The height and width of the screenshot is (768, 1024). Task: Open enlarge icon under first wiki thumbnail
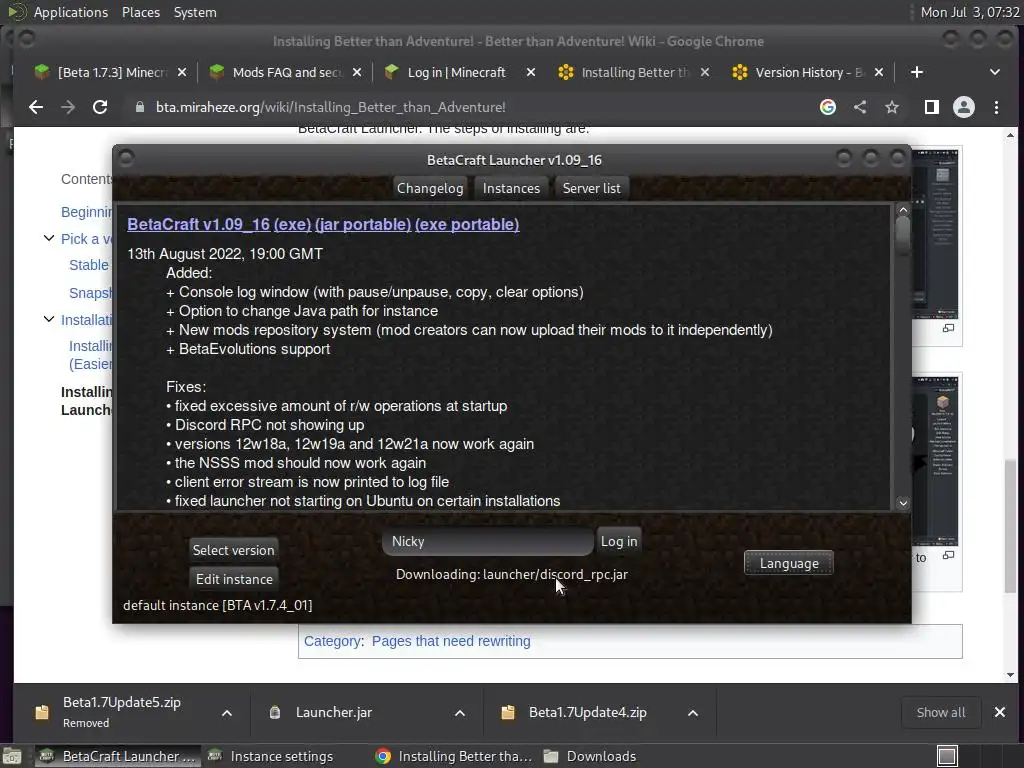pyautogui.click(x=948, y=328)
